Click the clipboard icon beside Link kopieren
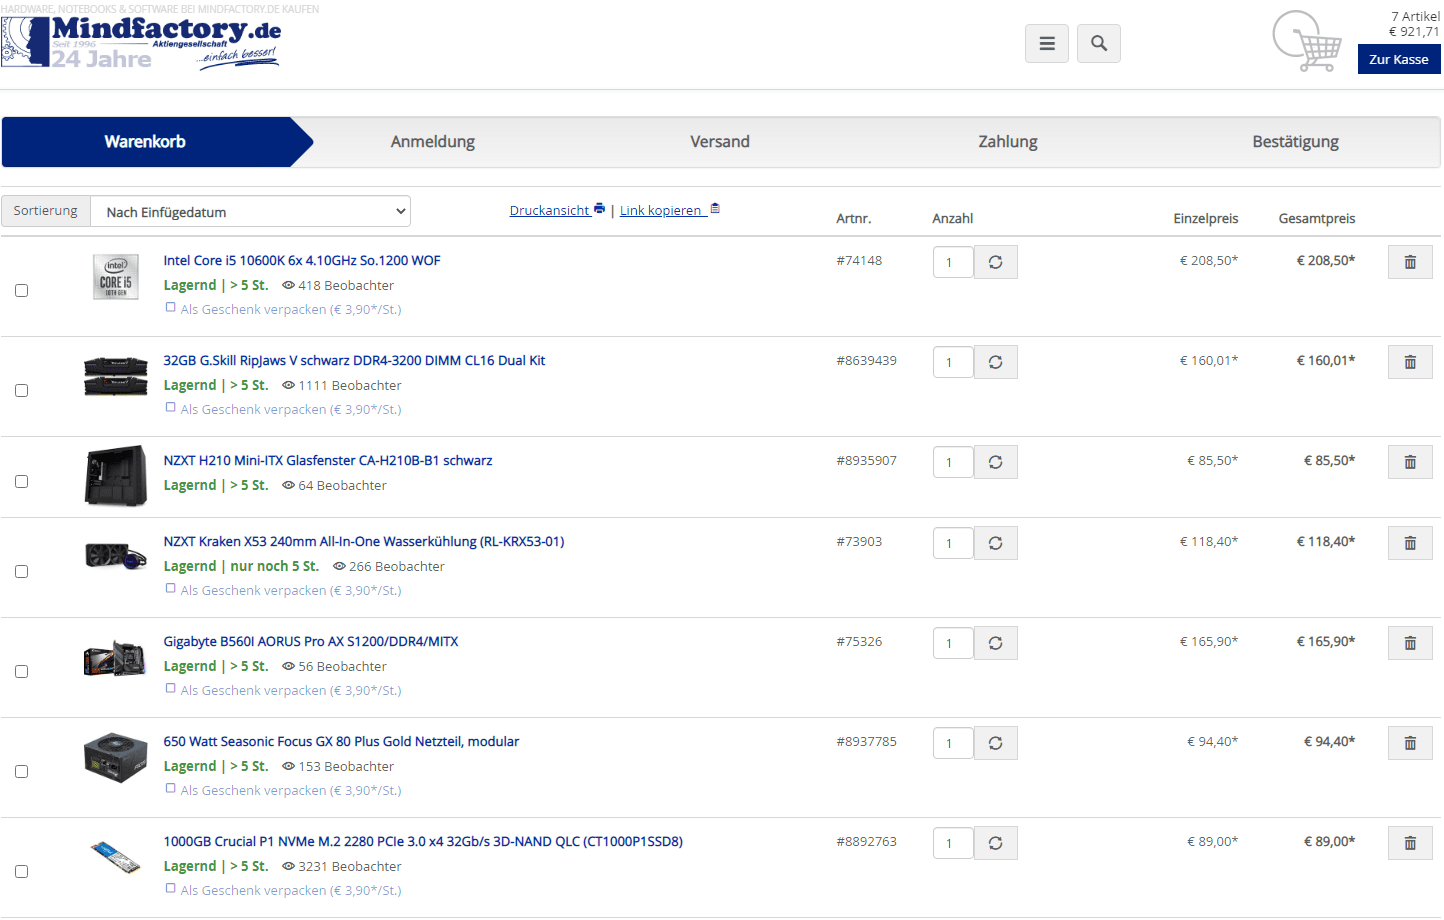The height and width of the screenshot is (920, 1444). pos(715,209)
